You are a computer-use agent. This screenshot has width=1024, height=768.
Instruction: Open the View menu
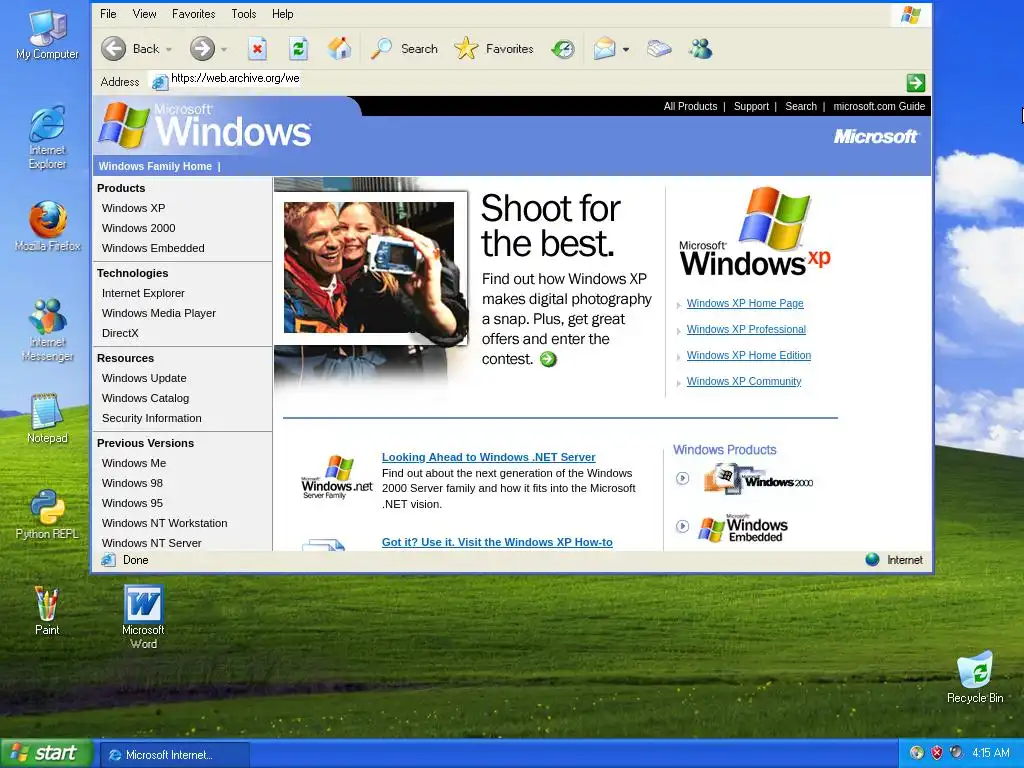[x=144, y=14]
